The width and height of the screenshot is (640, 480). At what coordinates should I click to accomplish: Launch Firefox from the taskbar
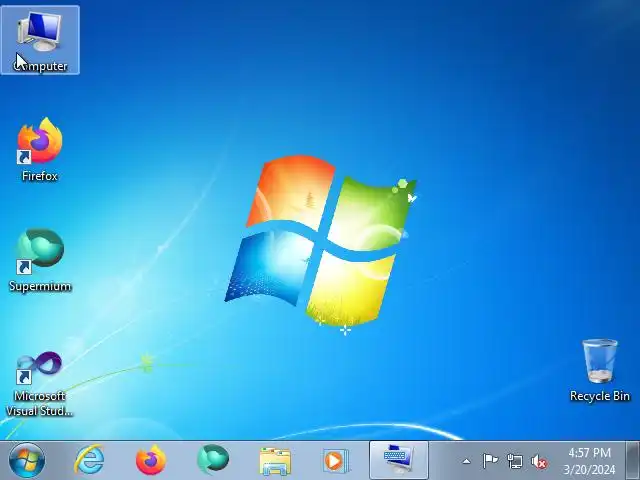click(151, 460)
